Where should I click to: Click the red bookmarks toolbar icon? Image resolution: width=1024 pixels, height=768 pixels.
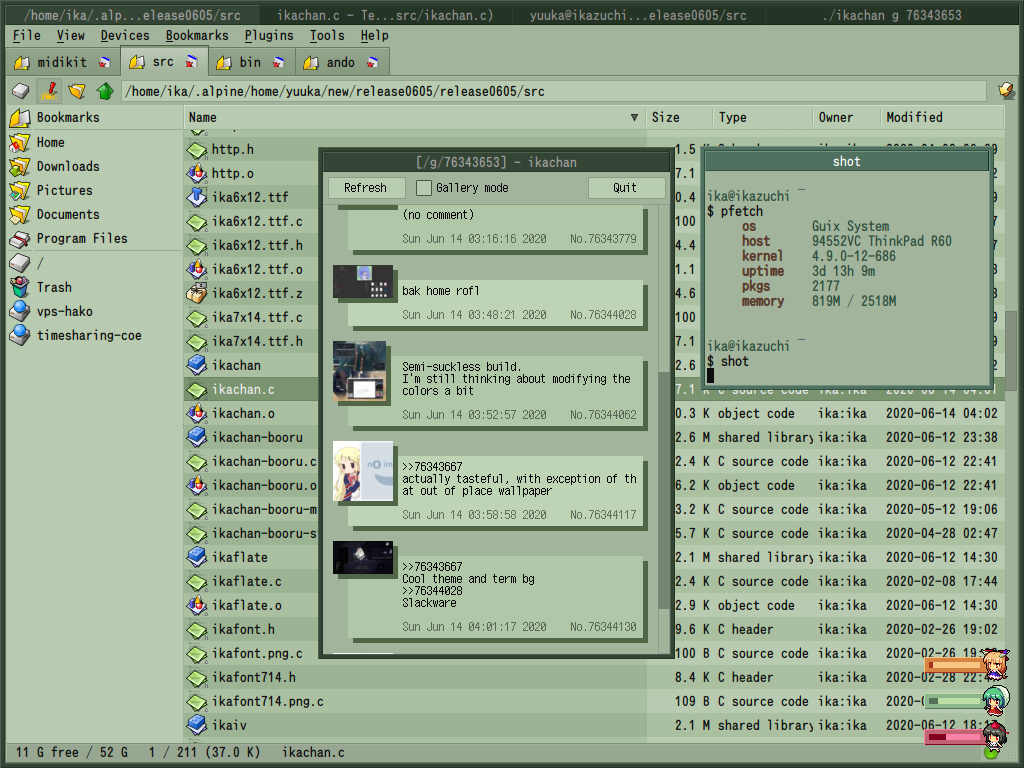(49, 91)
